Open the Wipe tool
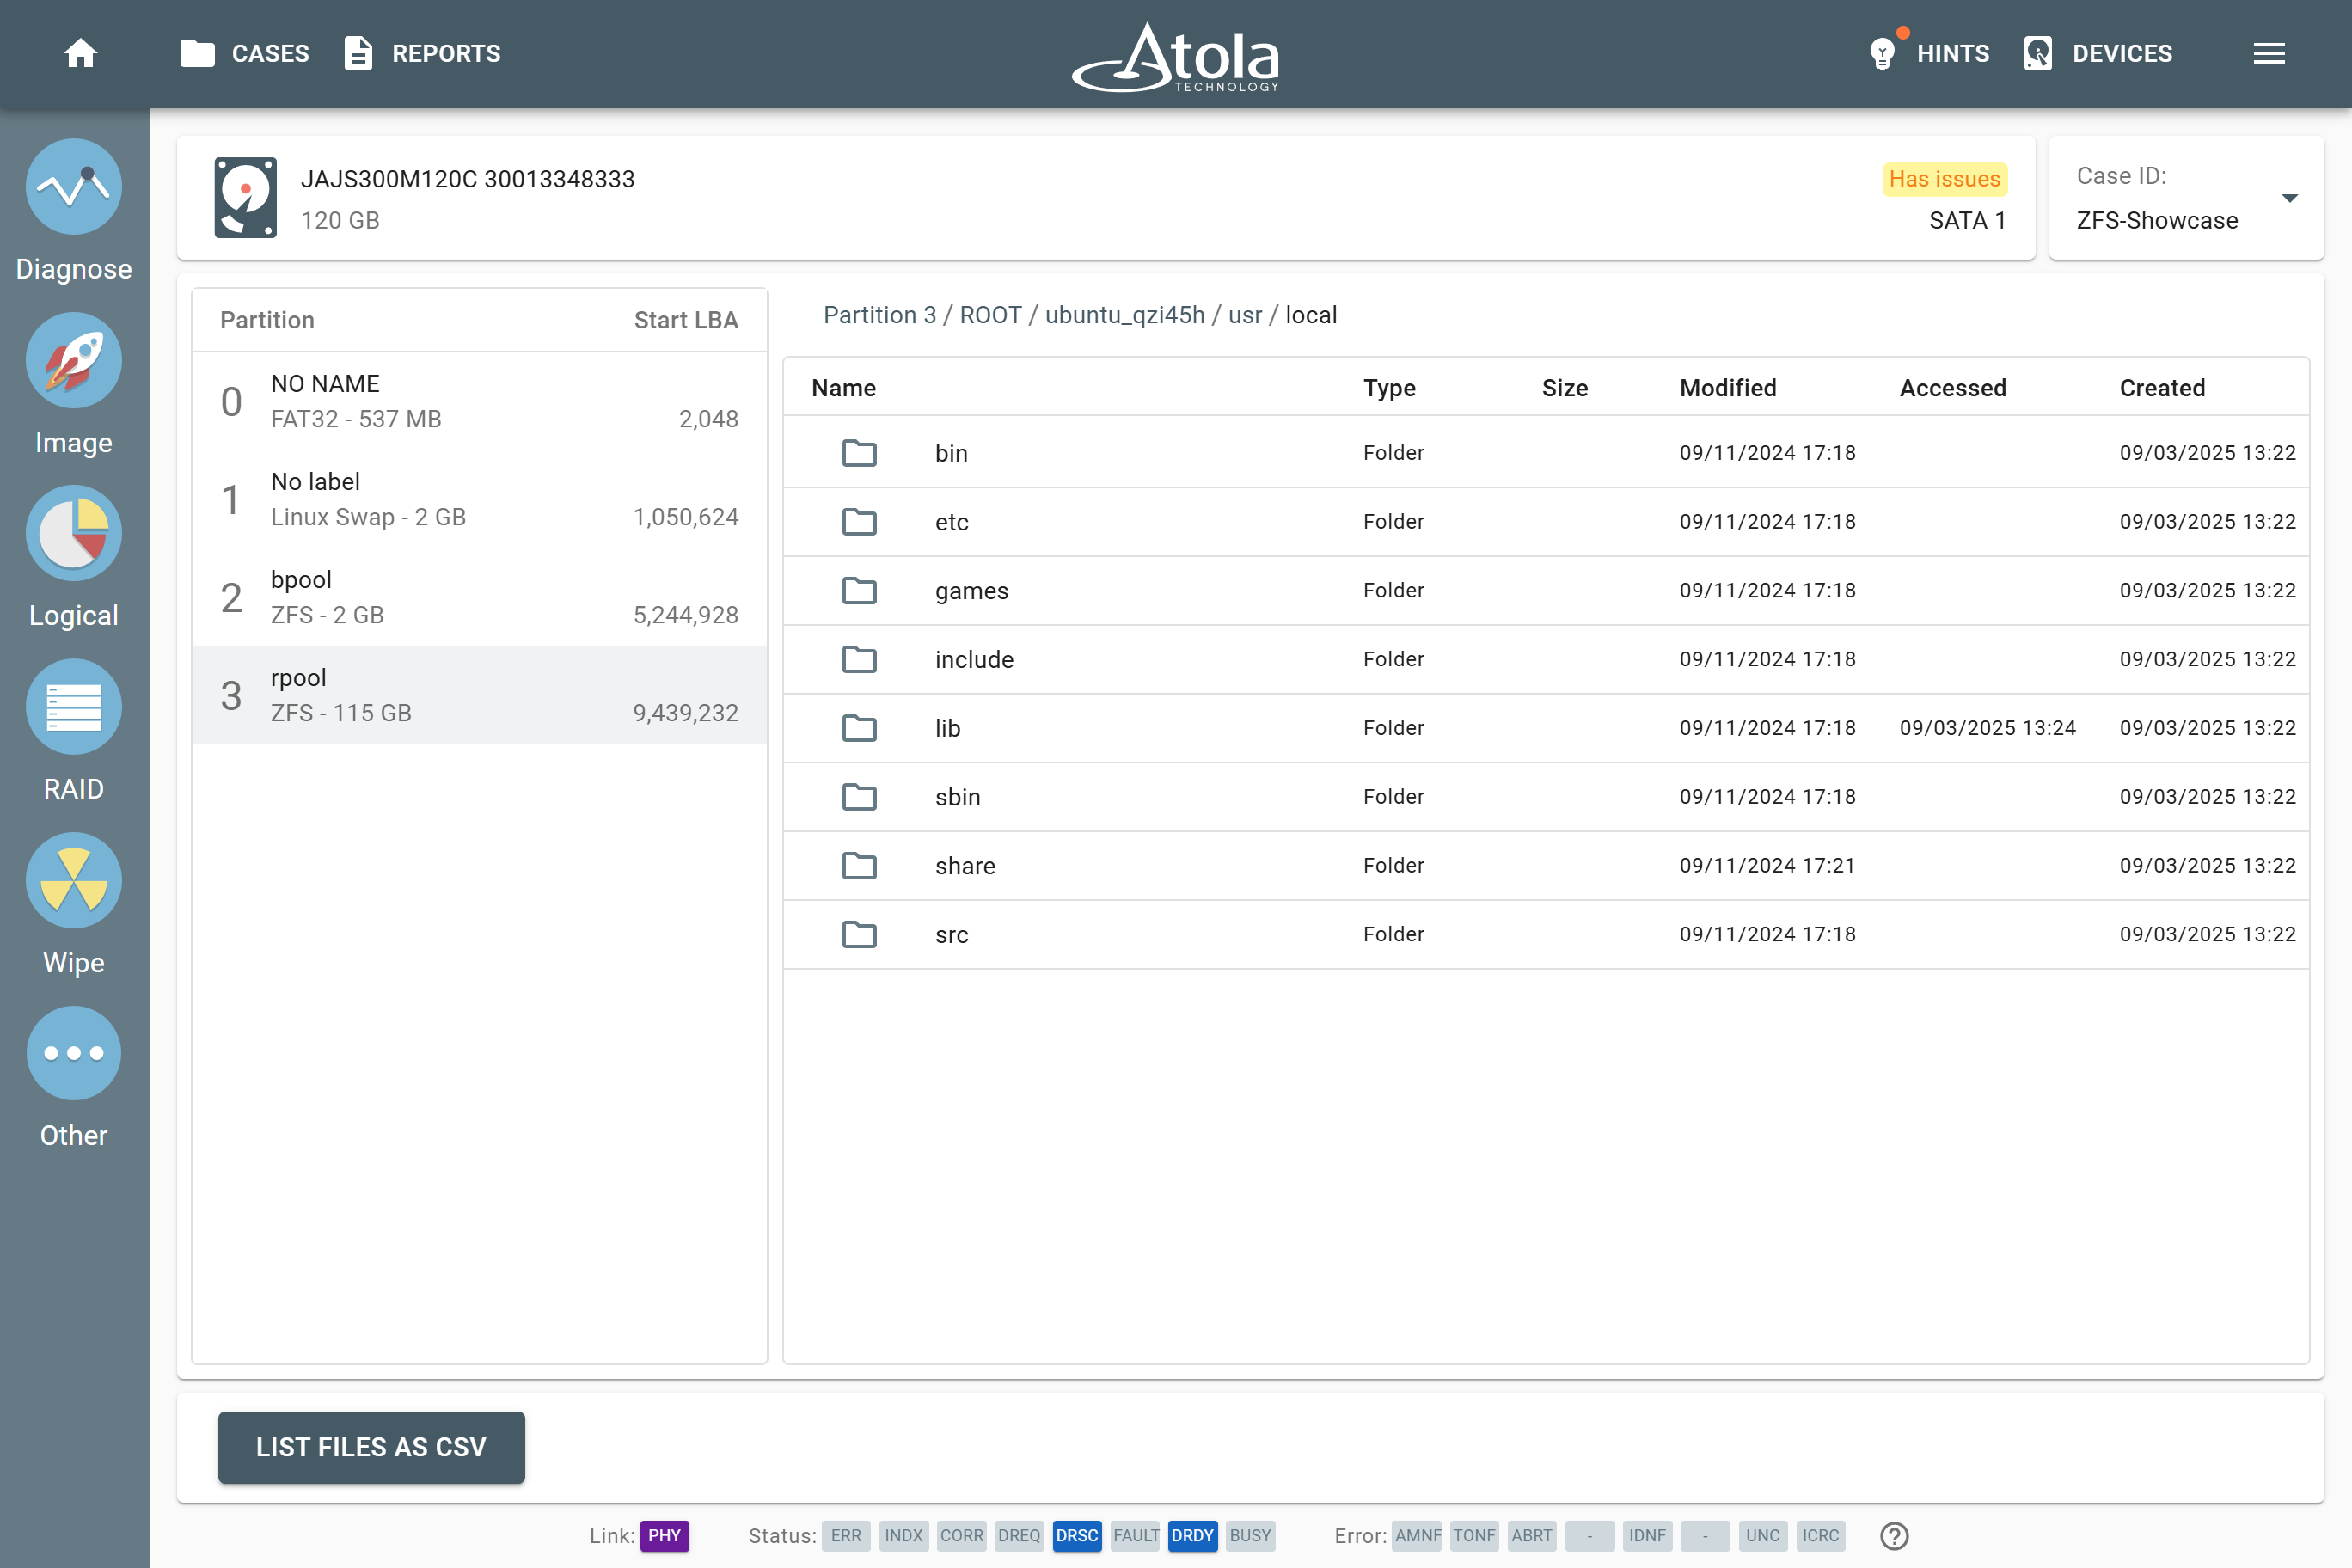This screenshot has width=2352, height=1568. pos(74,880)
